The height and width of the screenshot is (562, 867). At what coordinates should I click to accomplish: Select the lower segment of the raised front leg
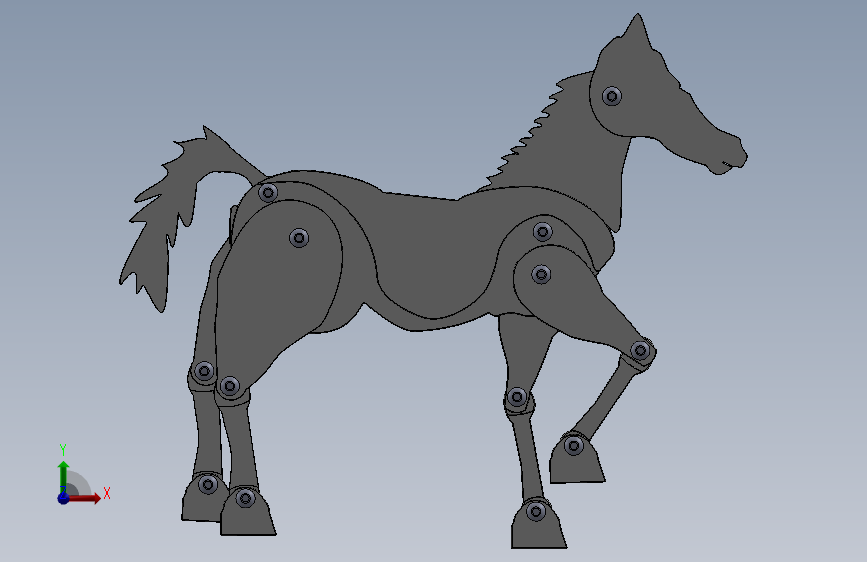608,398
